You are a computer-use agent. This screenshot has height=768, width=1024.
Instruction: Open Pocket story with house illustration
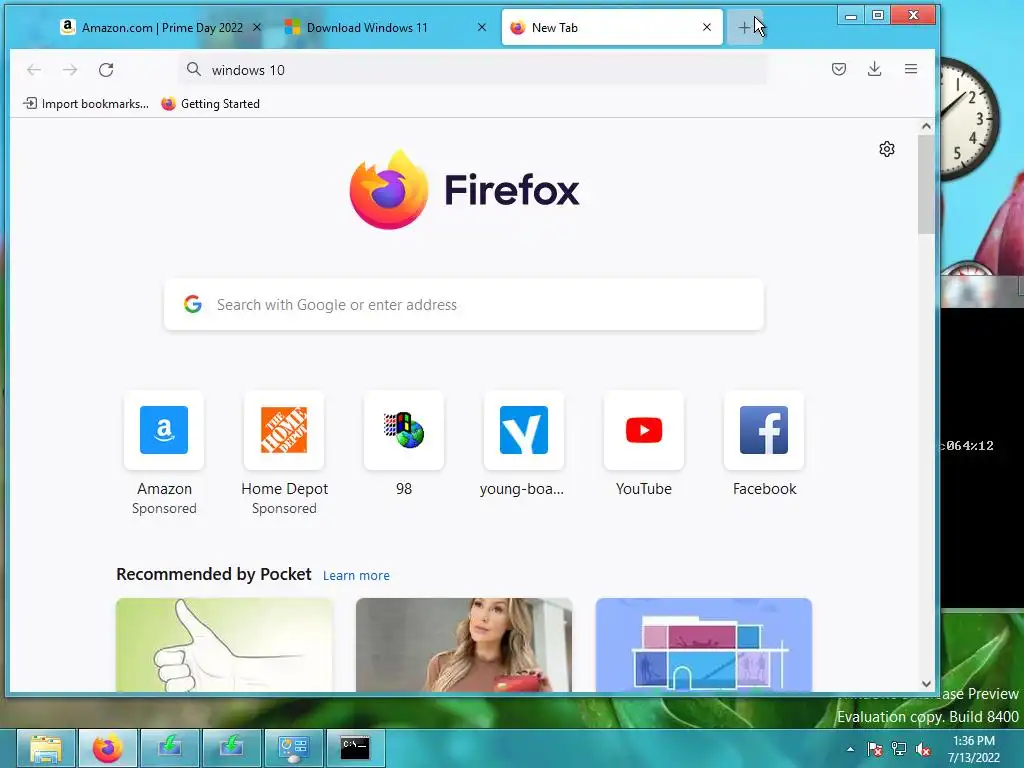703,645
